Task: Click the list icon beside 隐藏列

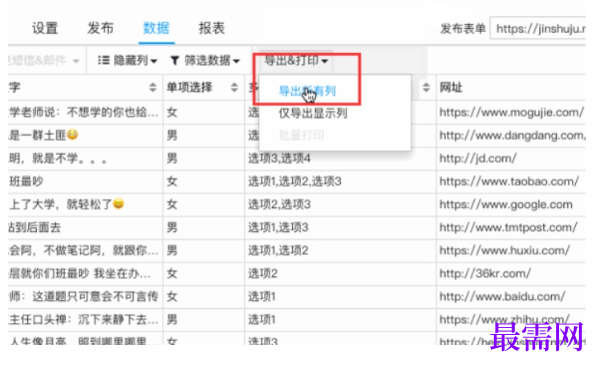Action: pos(104,60)
